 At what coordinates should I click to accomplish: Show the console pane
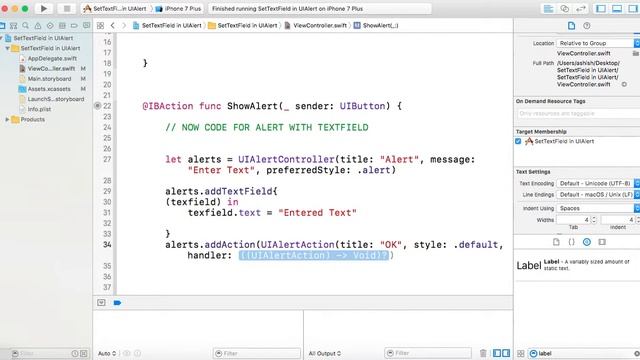coord(506,353)
